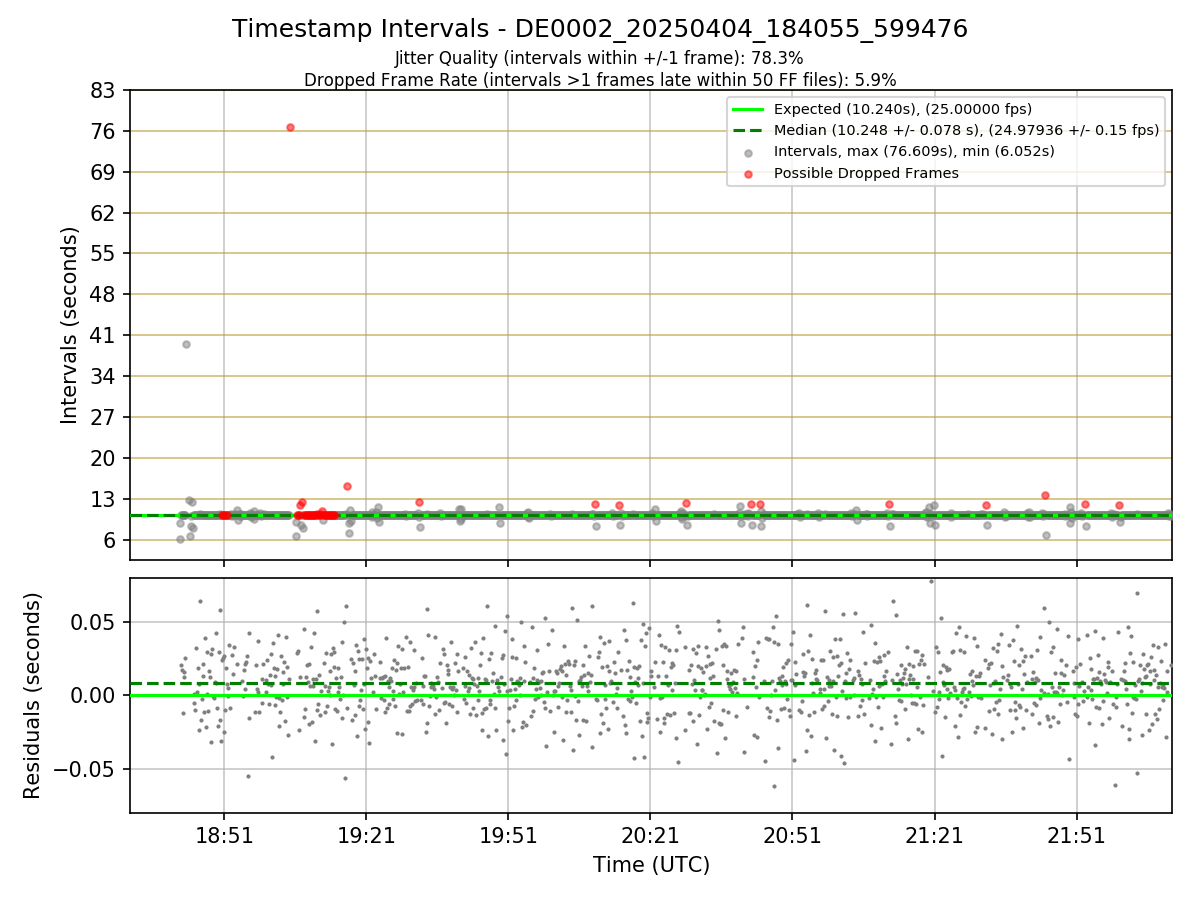Click the x-axis tick label "19:51"
This screenshot has width=1200, height=900.
(508, 837)
